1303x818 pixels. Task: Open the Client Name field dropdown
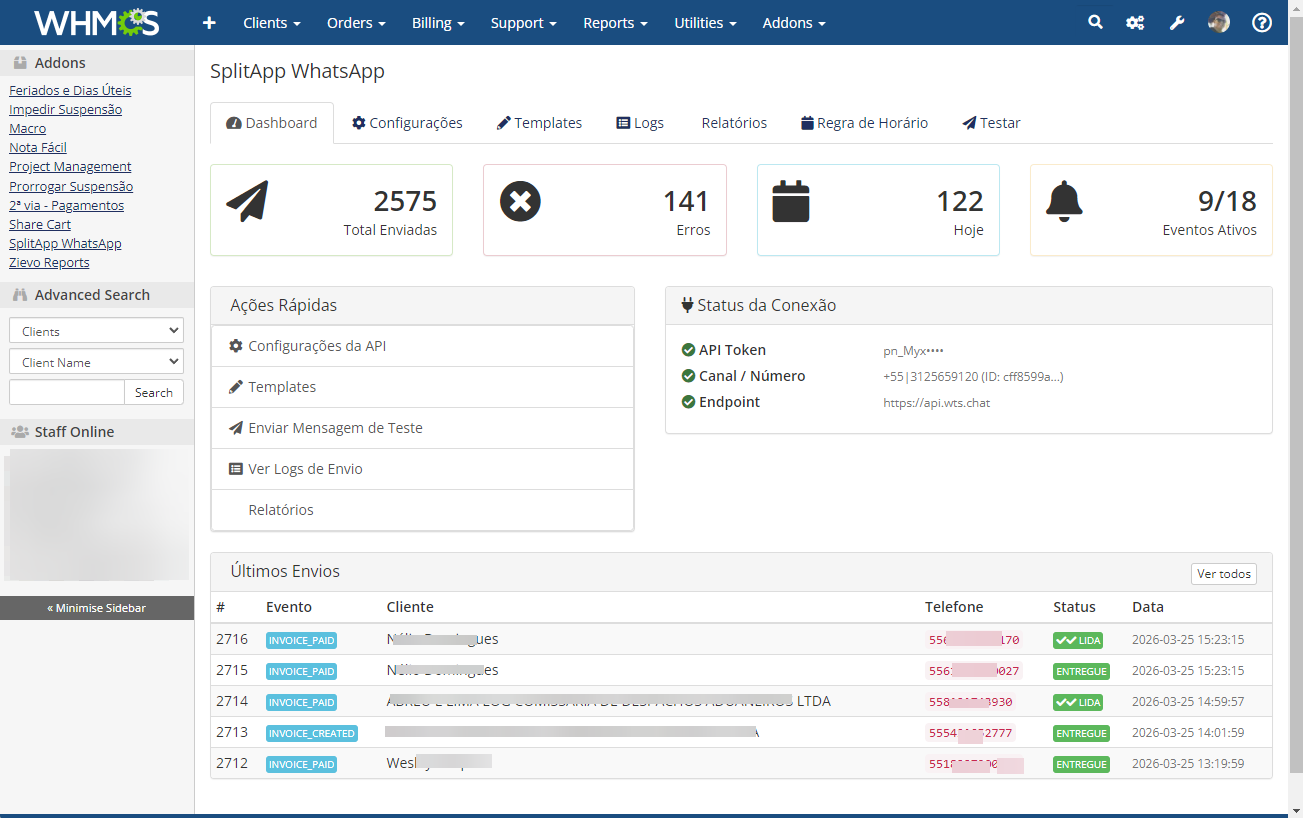[x=96, y=362]
